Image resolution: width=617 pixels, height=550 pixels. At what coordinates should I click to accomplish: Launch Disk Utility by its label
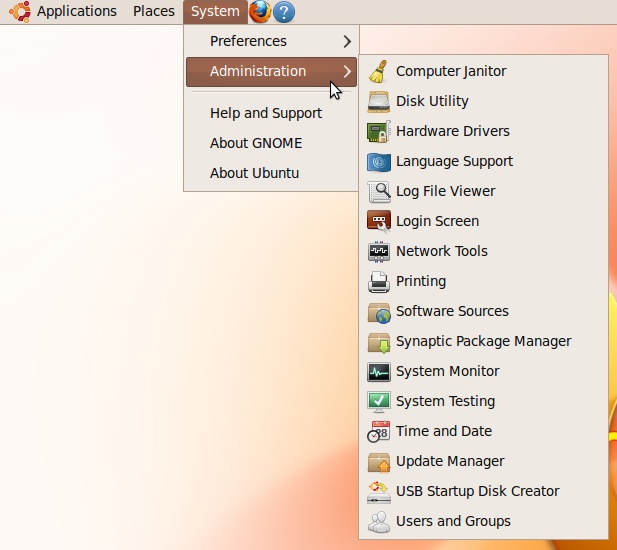(x=432, y=102)
